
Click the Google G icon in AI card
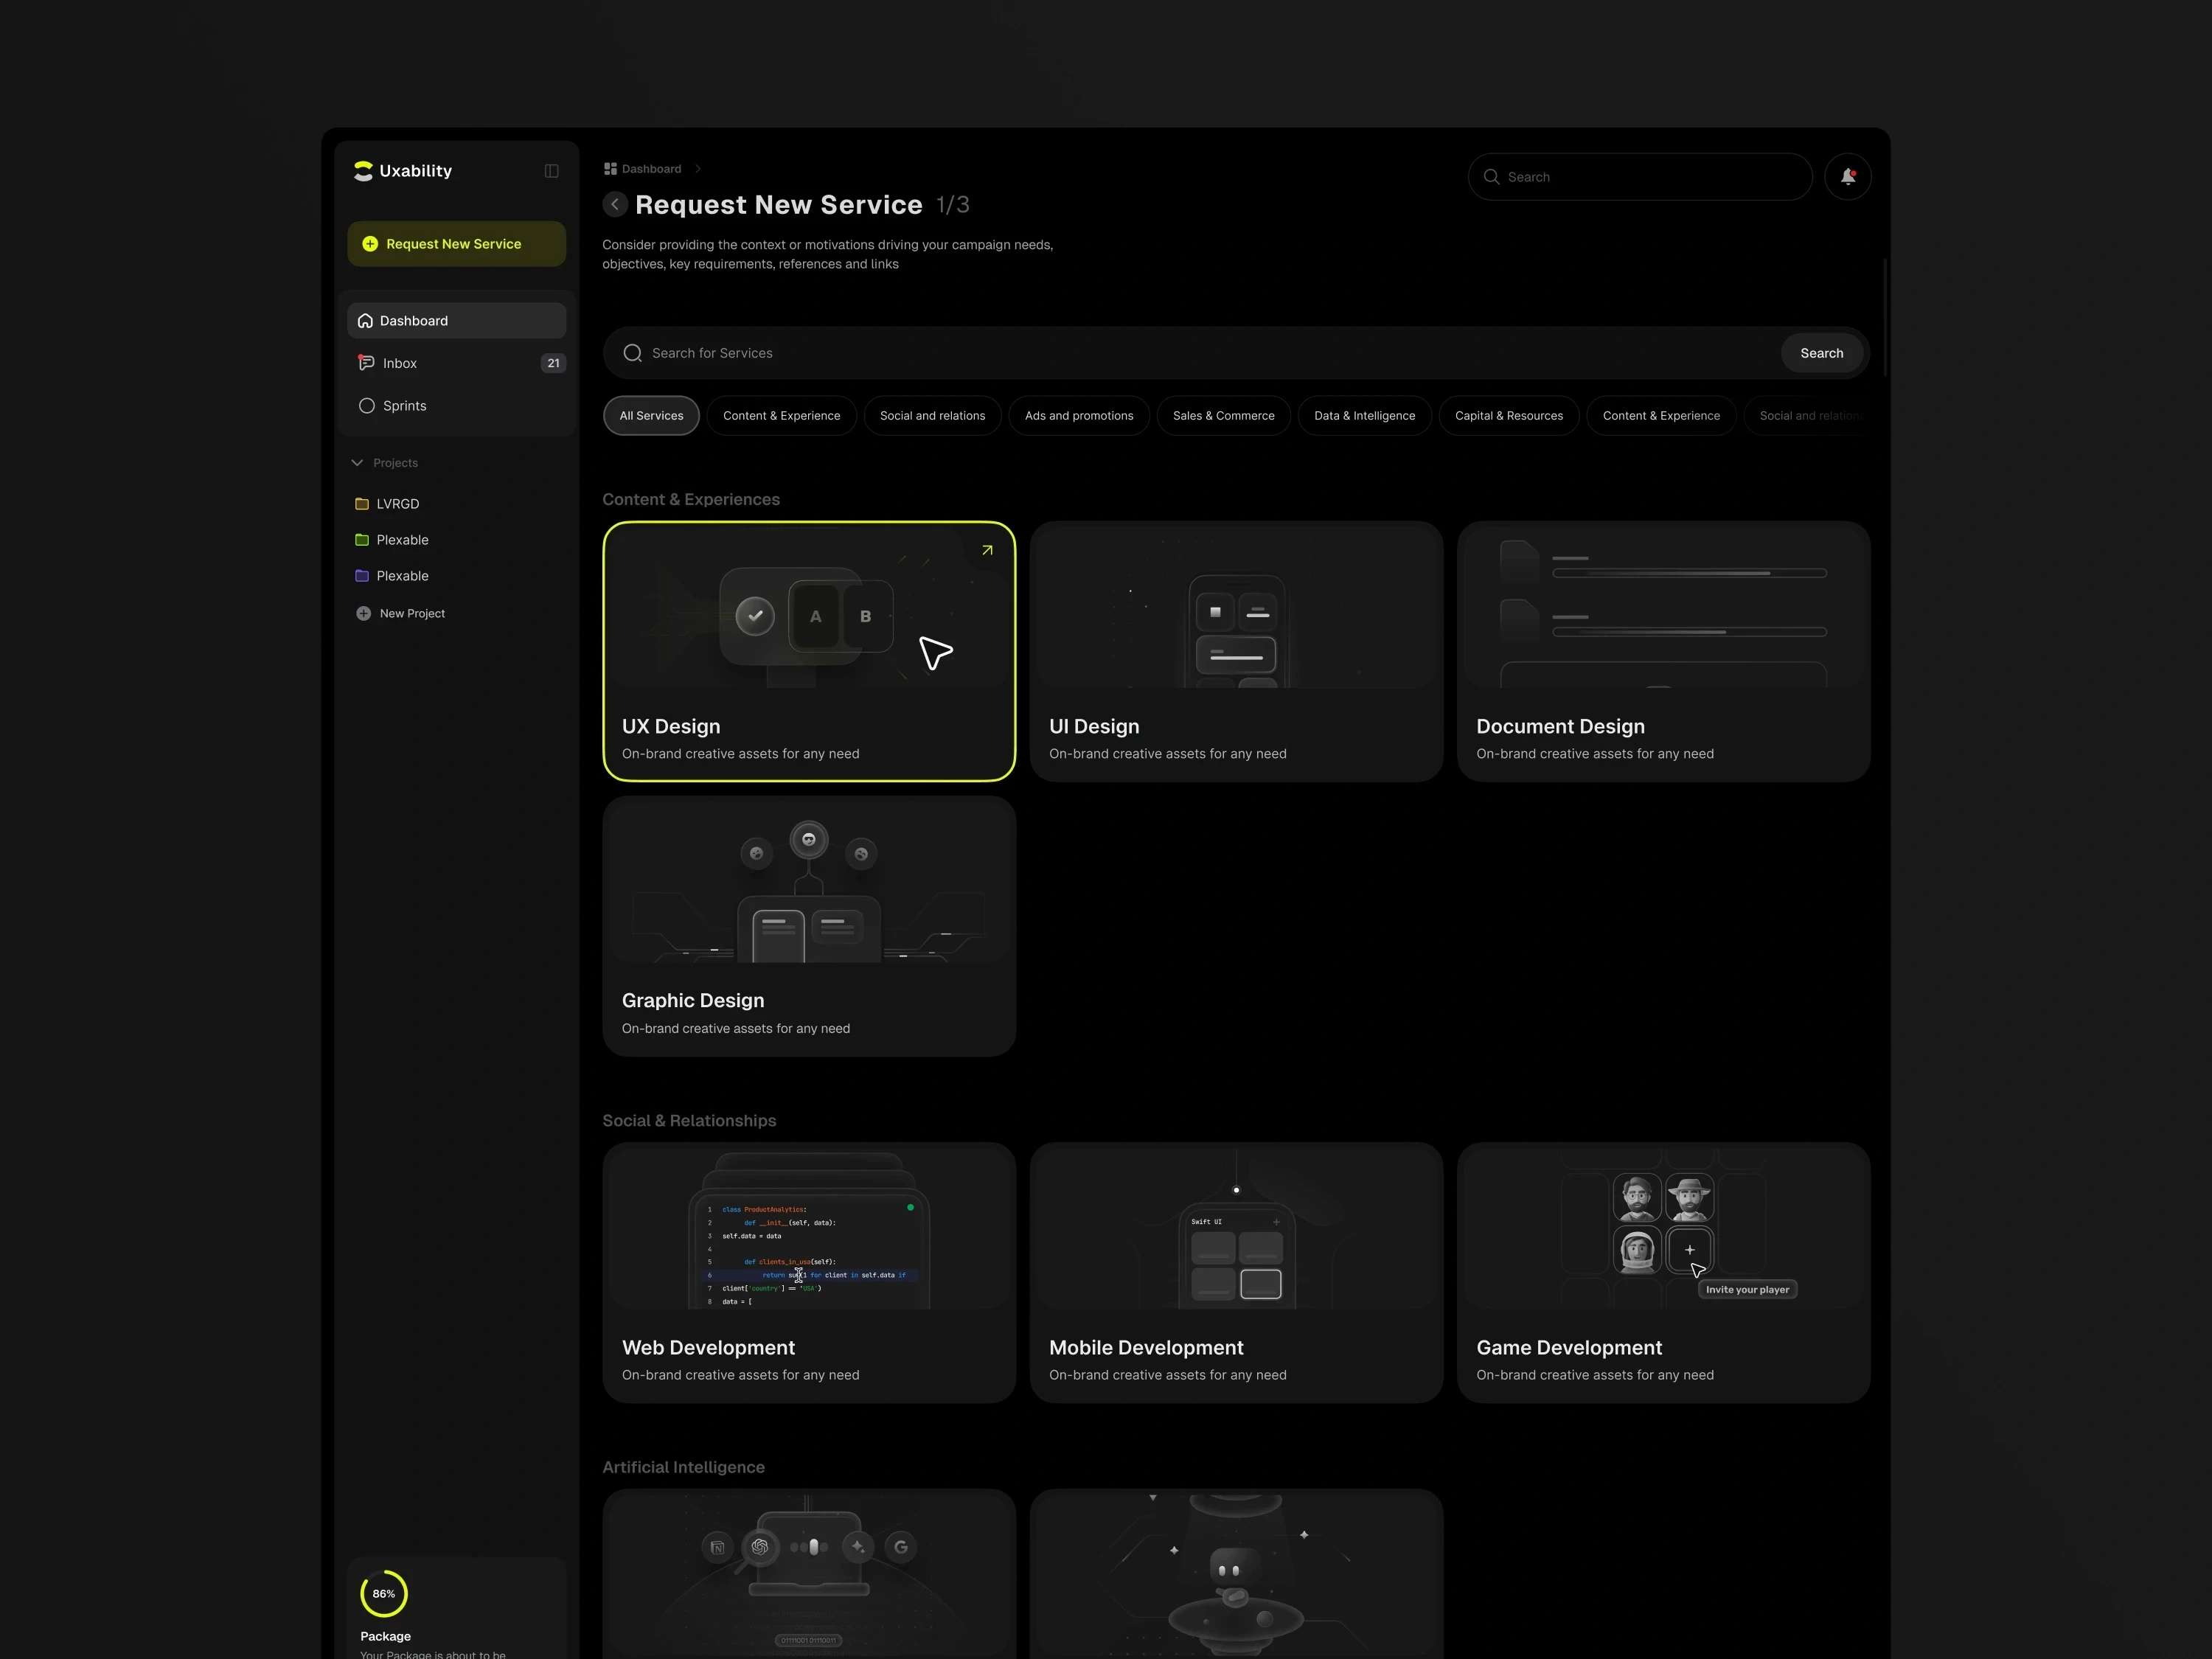(901, 1547)
